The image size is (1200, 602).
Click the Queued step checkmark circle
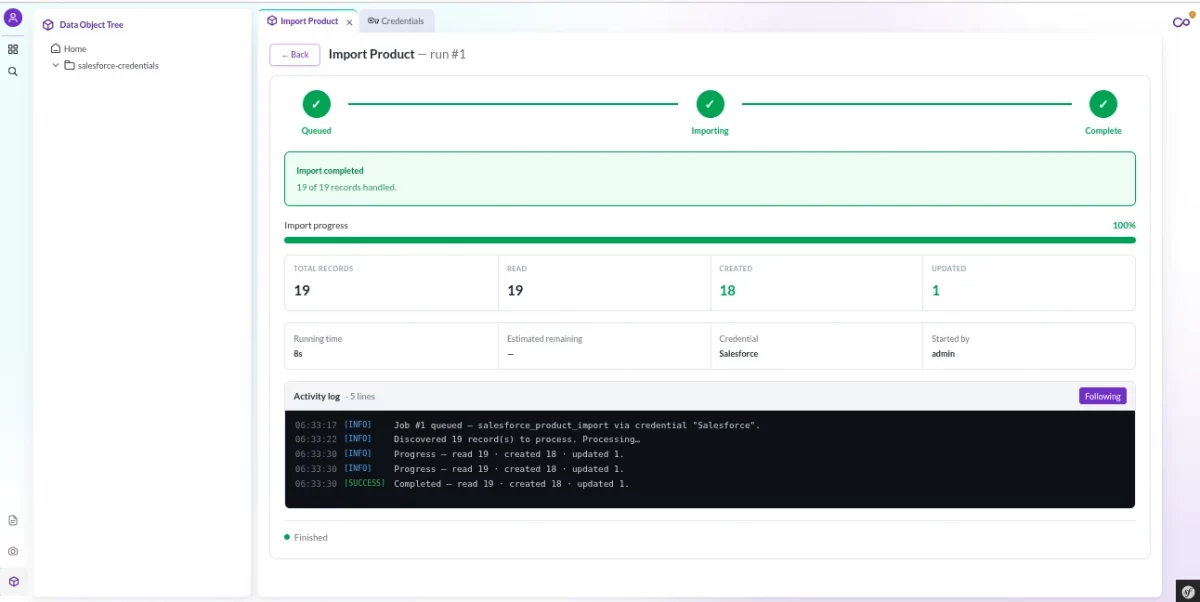tap(316, 103)
